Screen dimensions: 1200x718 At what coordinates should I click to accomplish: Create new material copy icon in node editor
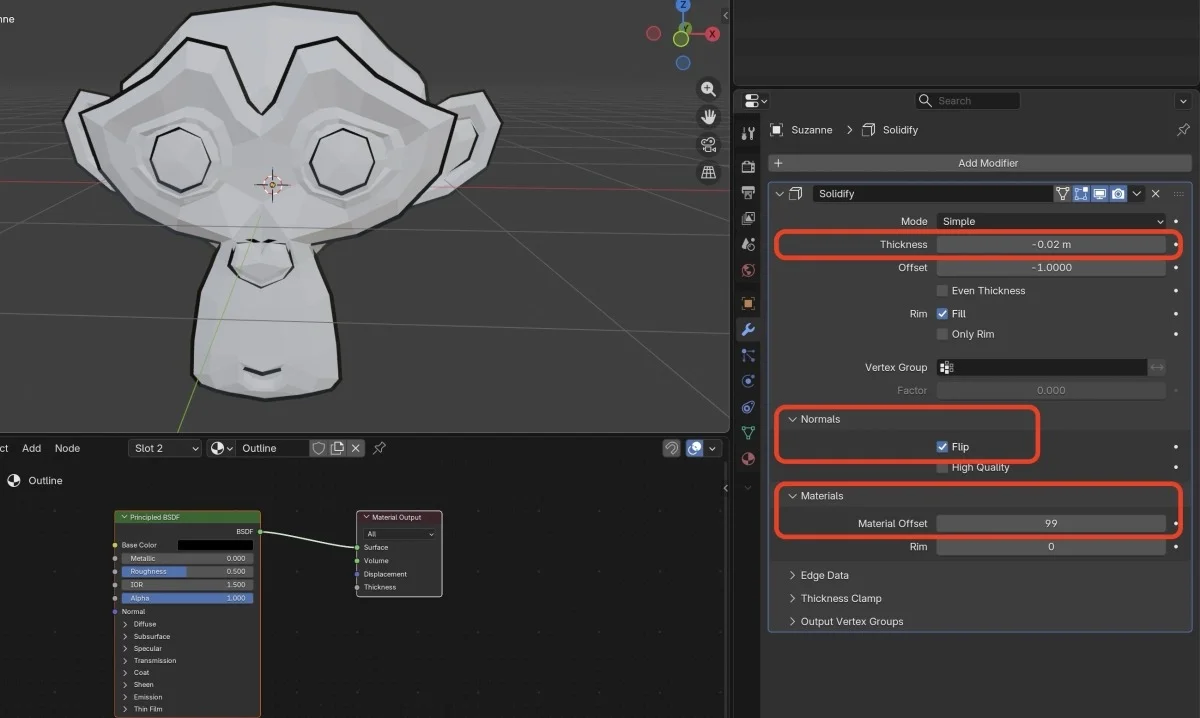tap(337, 448)
